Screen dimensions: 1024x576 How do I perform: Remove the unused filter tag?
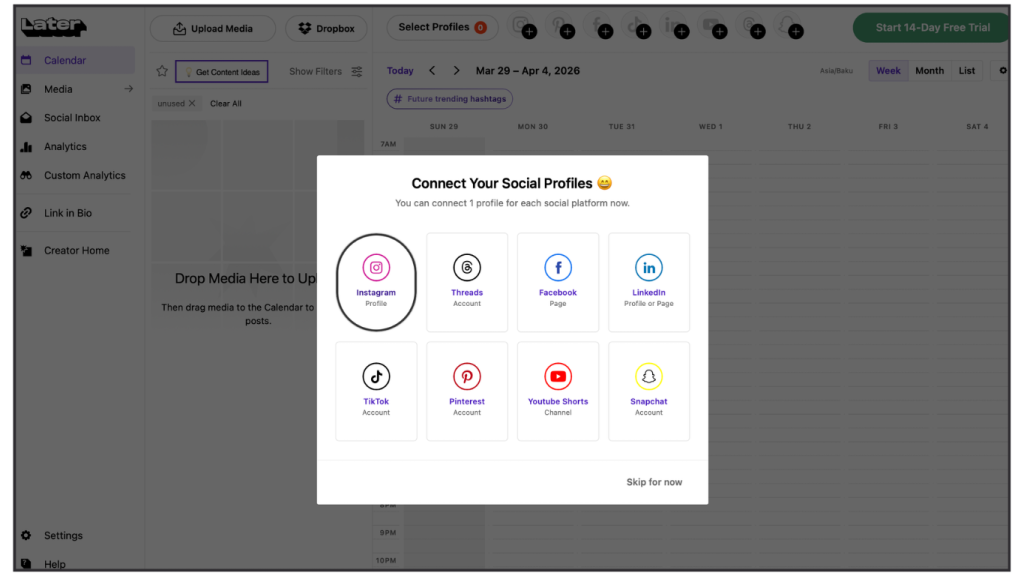[x=192, y=104]
